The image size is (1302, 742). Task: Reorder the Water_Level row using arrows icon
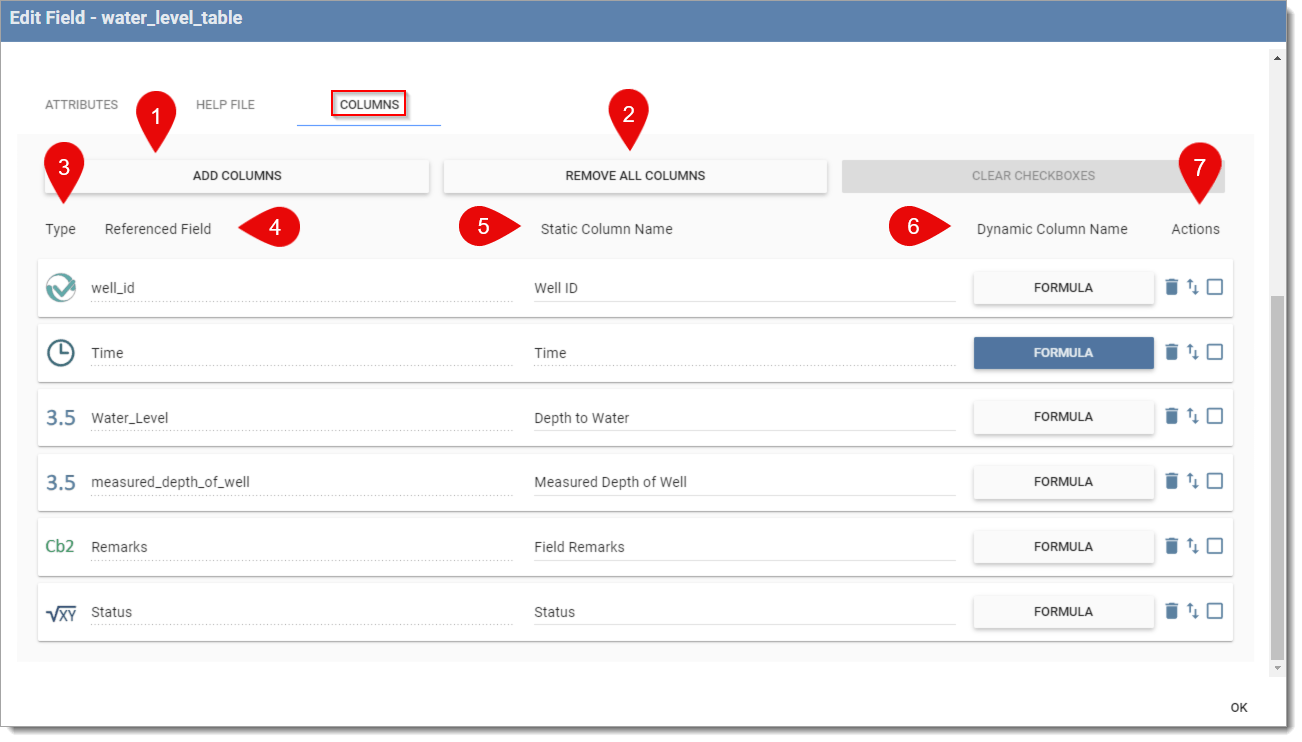1193,416
